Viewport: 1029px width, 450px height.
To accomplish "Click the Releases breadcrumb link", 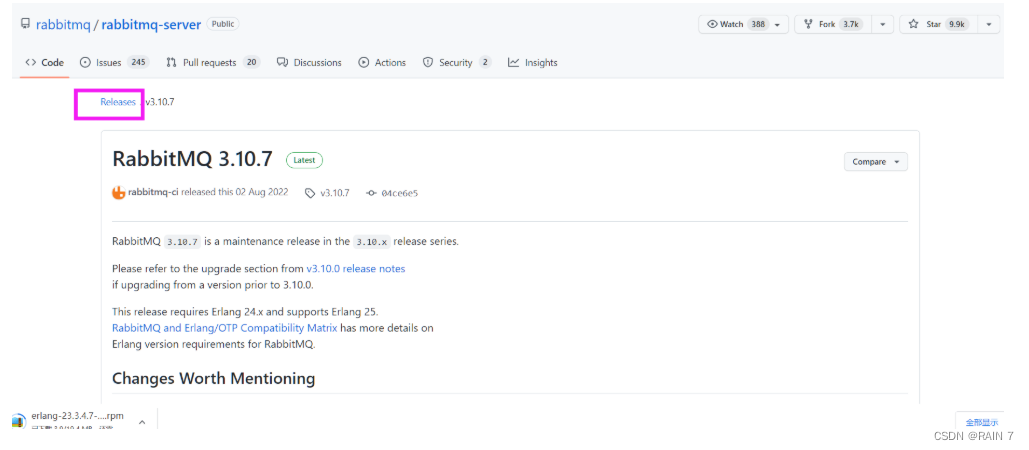I will (x=118, y=102).
